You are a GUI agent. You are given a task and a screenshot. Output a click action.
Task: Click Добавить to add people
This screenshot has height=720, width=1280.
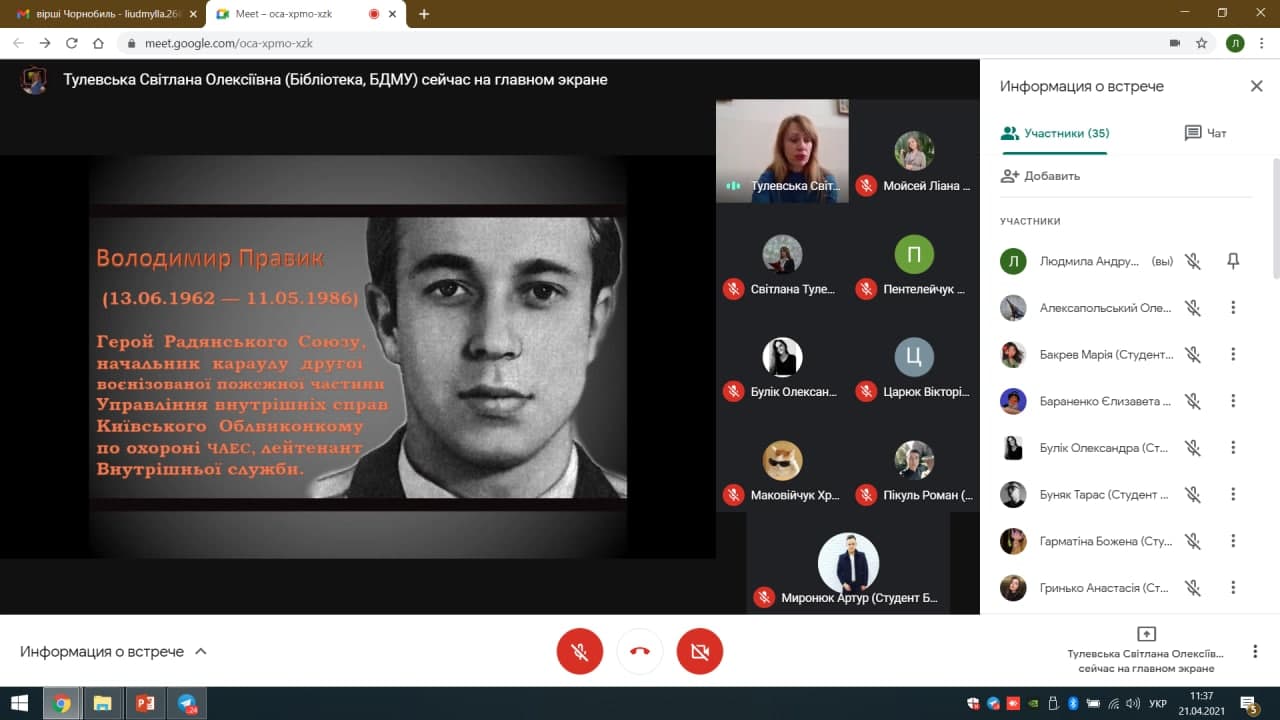click(x=1041, y=176)
